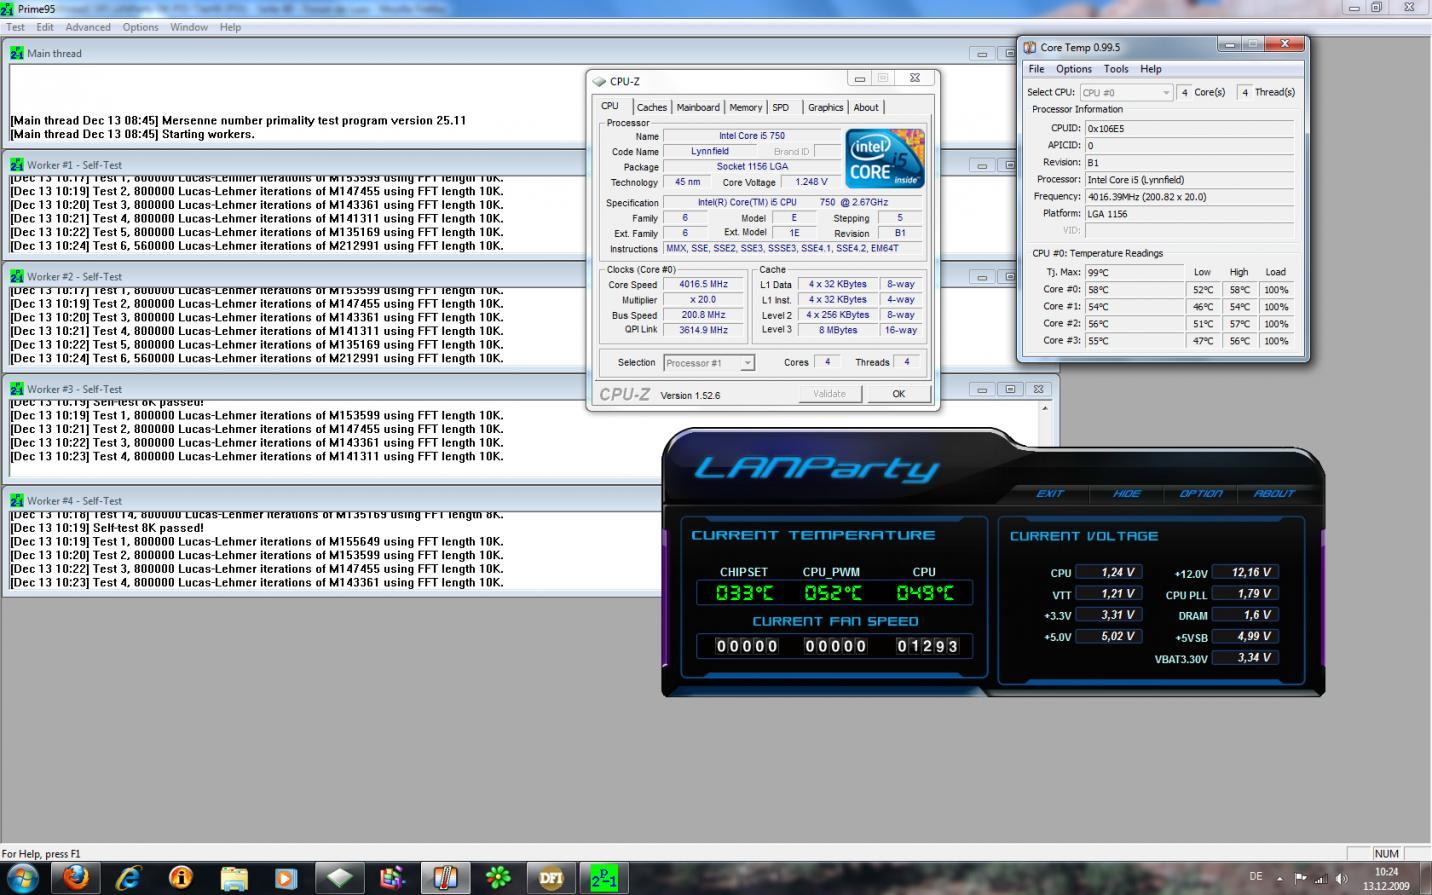
Task: Click the Main thread window icon
Action: [17, 53]
